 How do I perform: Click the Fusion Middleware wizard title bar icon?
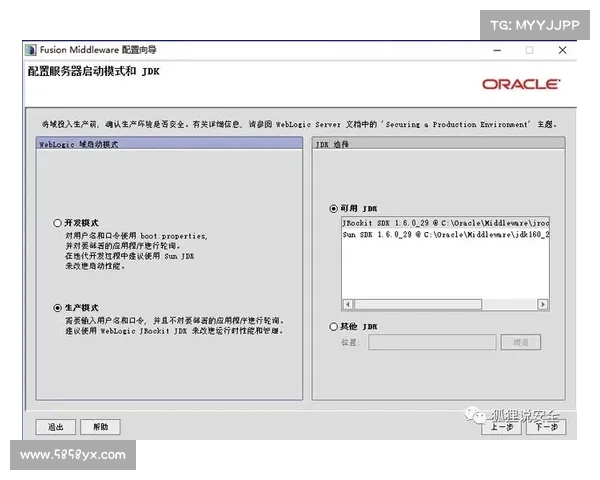point(31,50)
